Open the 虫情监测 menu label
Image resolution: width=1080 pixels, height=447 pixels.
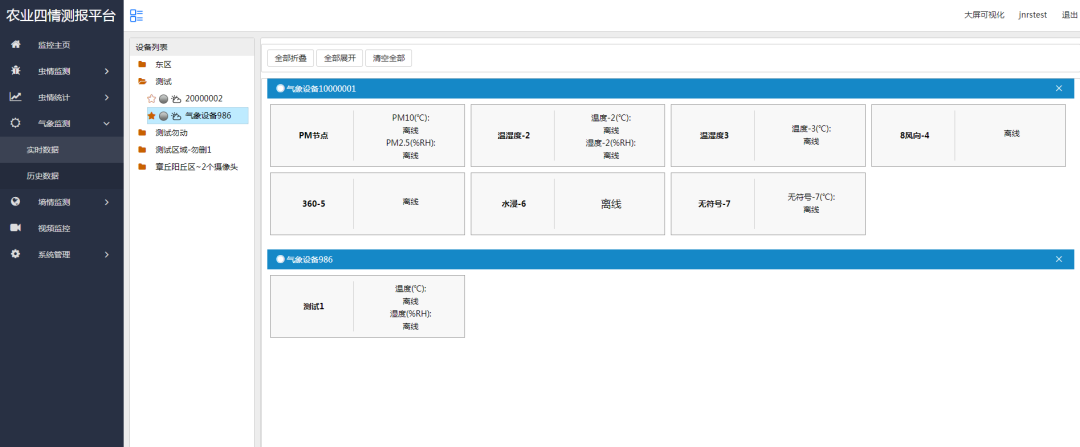pos(54,71)
